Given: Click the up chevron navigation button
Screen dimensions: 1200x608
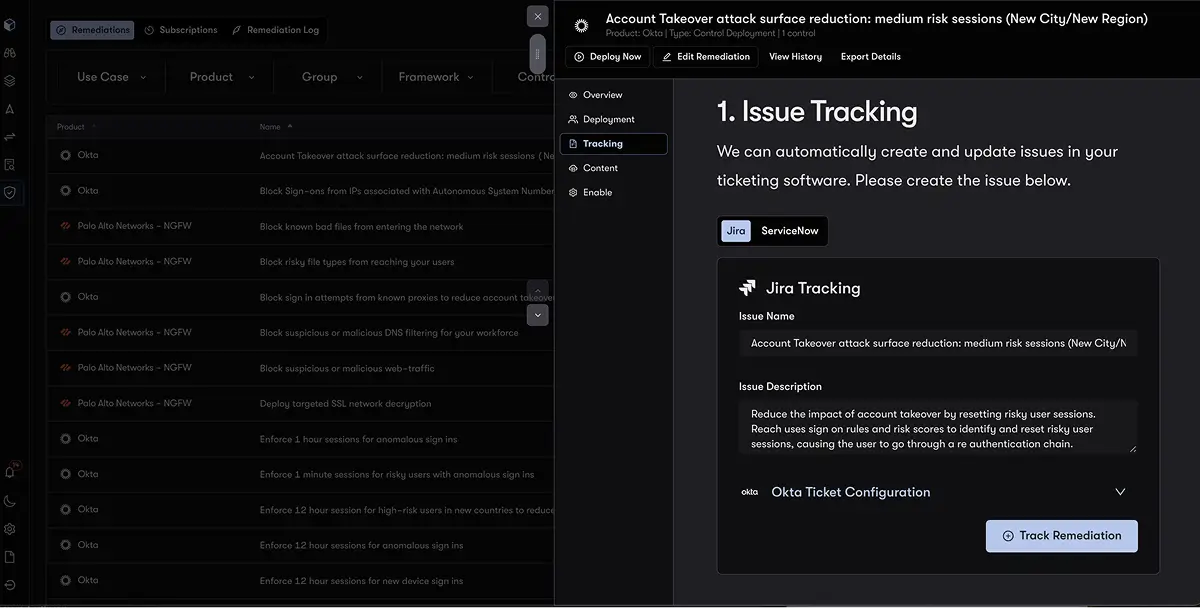Looking at the screenshot, I should coord(538,290).
